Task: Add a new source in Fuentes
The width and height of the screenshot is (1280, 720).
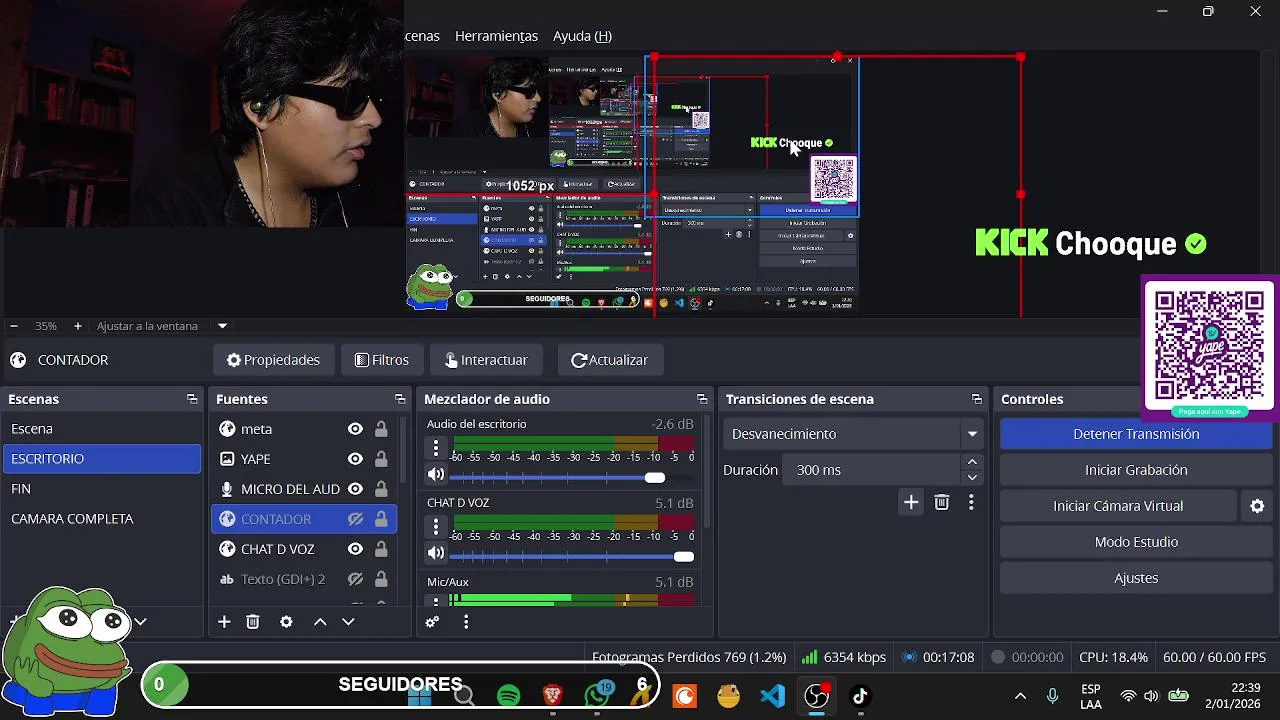Action: 224,622
